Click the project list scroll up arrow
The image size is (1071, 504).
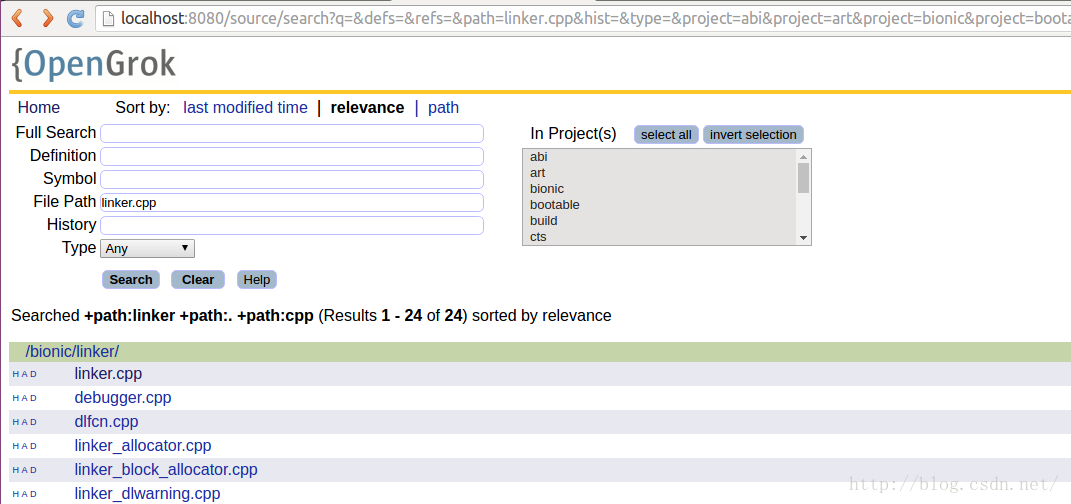pos(803,156)
